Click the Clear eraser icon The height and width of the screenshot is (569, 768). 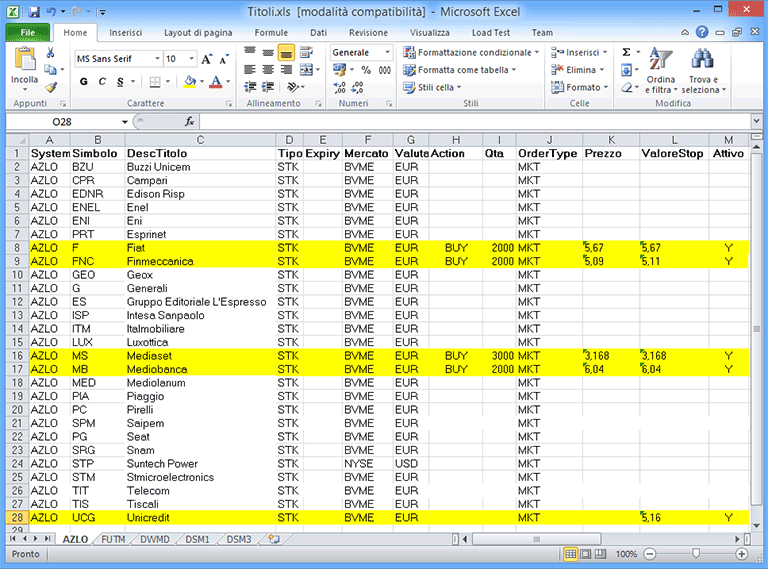tap(626, 88)
